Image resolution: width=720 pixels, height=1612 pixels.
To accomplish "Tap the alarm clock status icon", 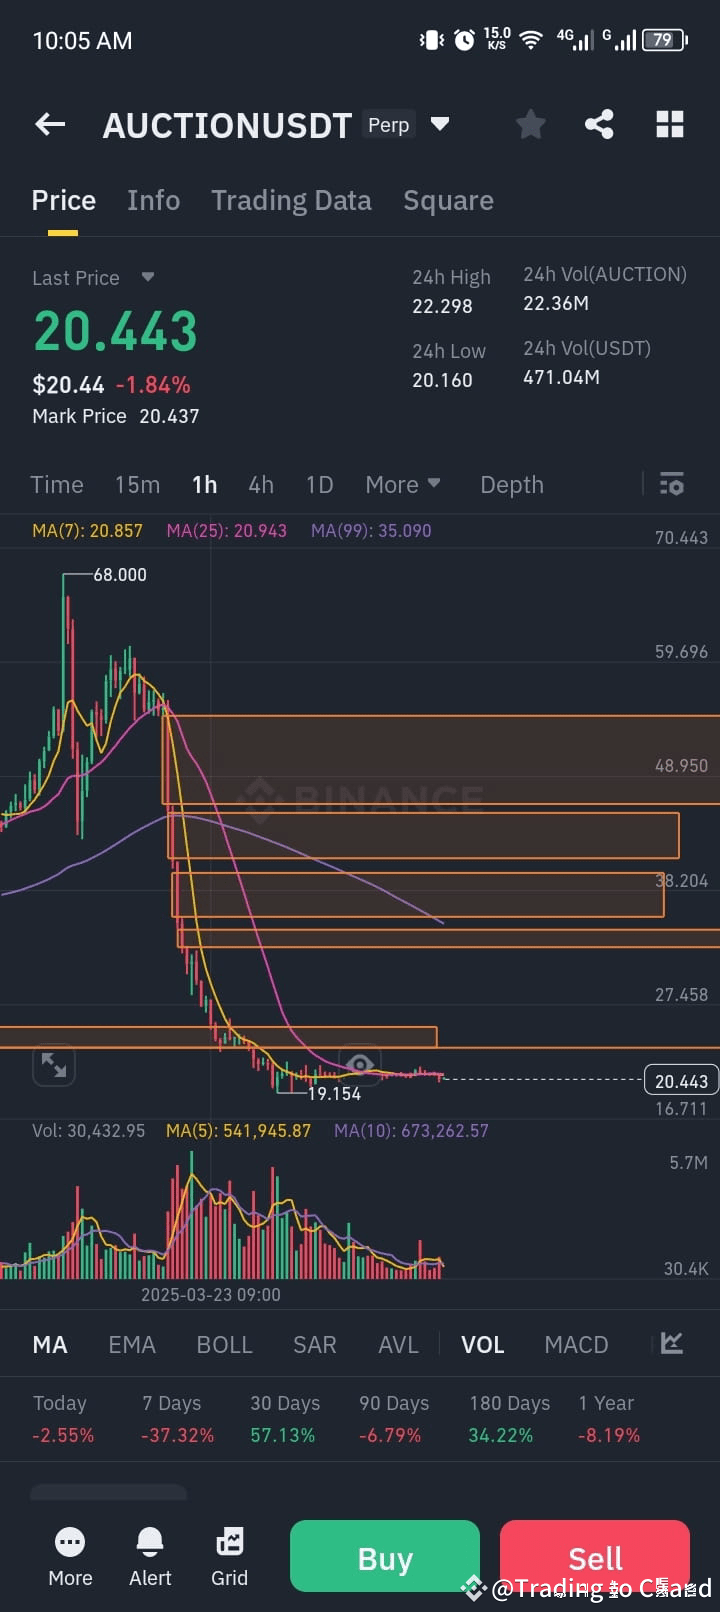I will pyautogui.click(x=464, y=40).
